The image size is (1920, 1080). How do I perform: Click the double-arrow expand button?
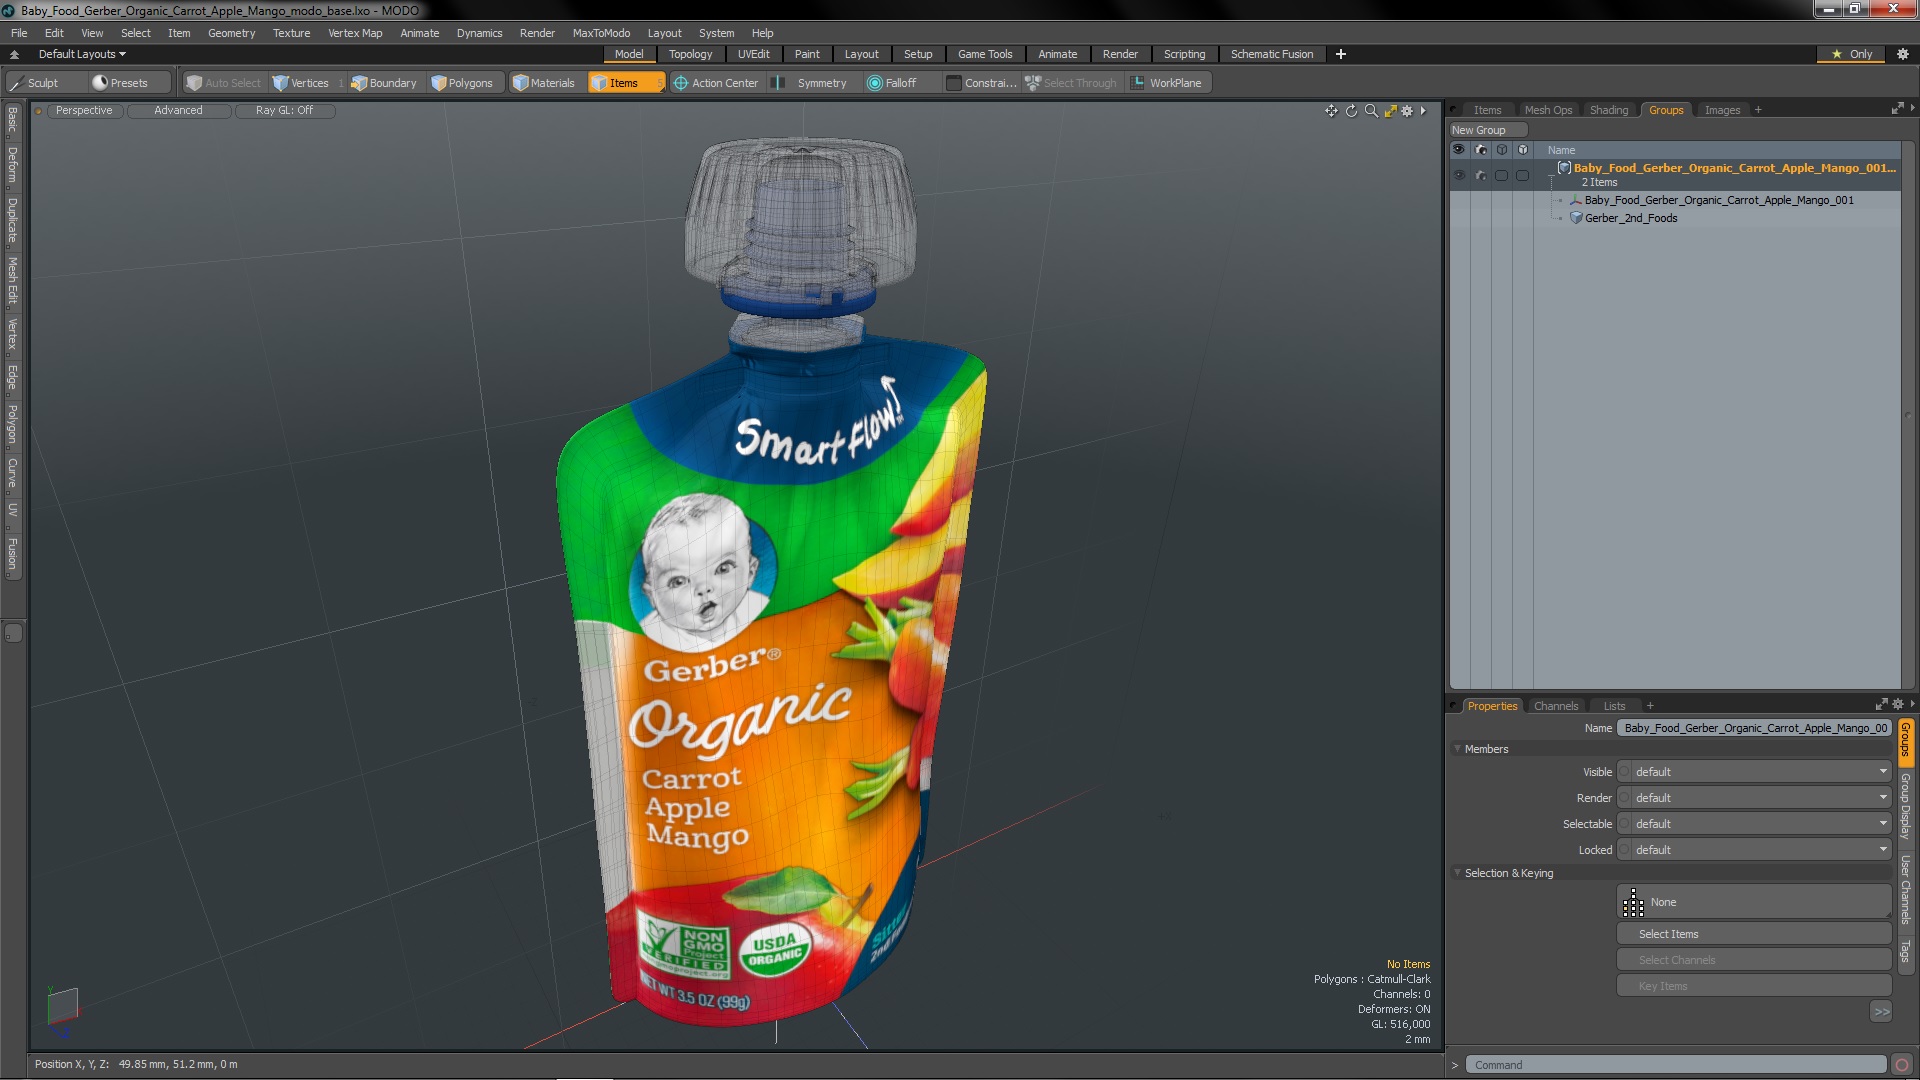click(1881, 1012)
